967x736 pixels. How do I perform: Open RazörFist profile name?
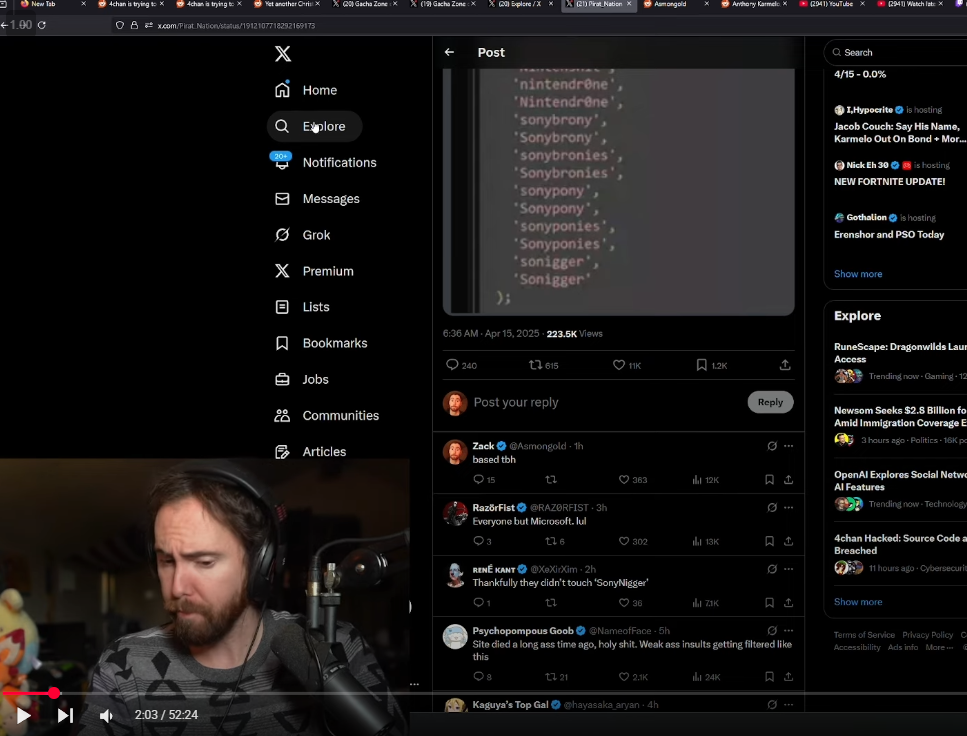tap(493, 508)
